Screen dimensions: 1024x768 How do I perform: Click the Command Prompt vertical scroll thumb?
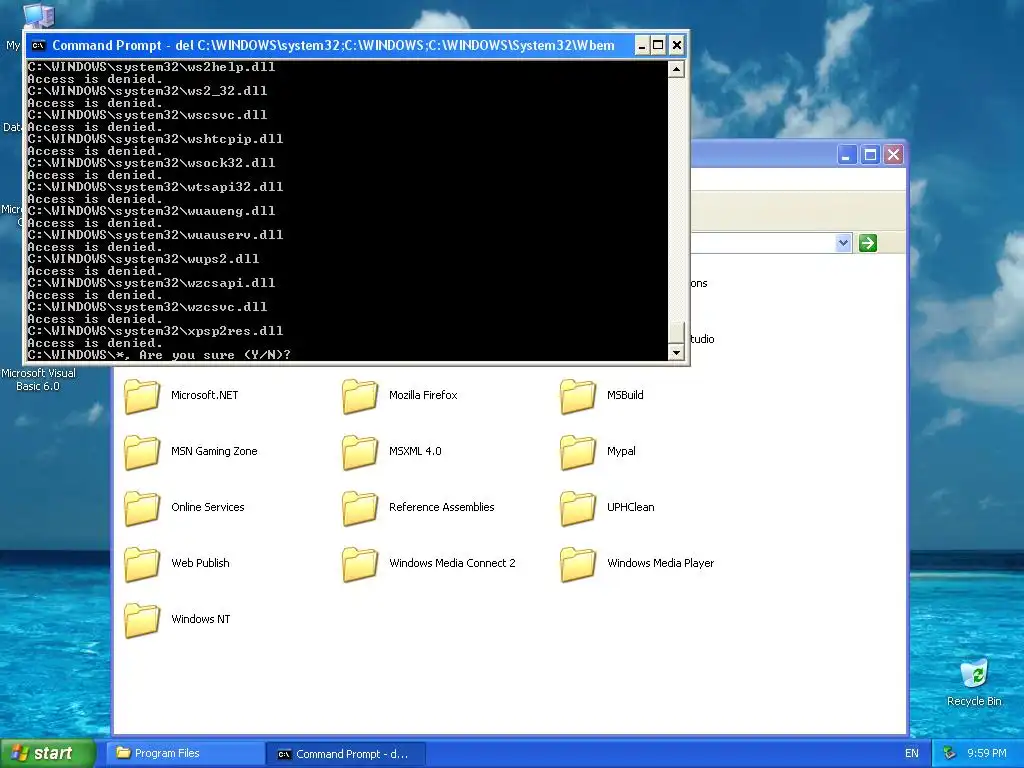[677, 332]
